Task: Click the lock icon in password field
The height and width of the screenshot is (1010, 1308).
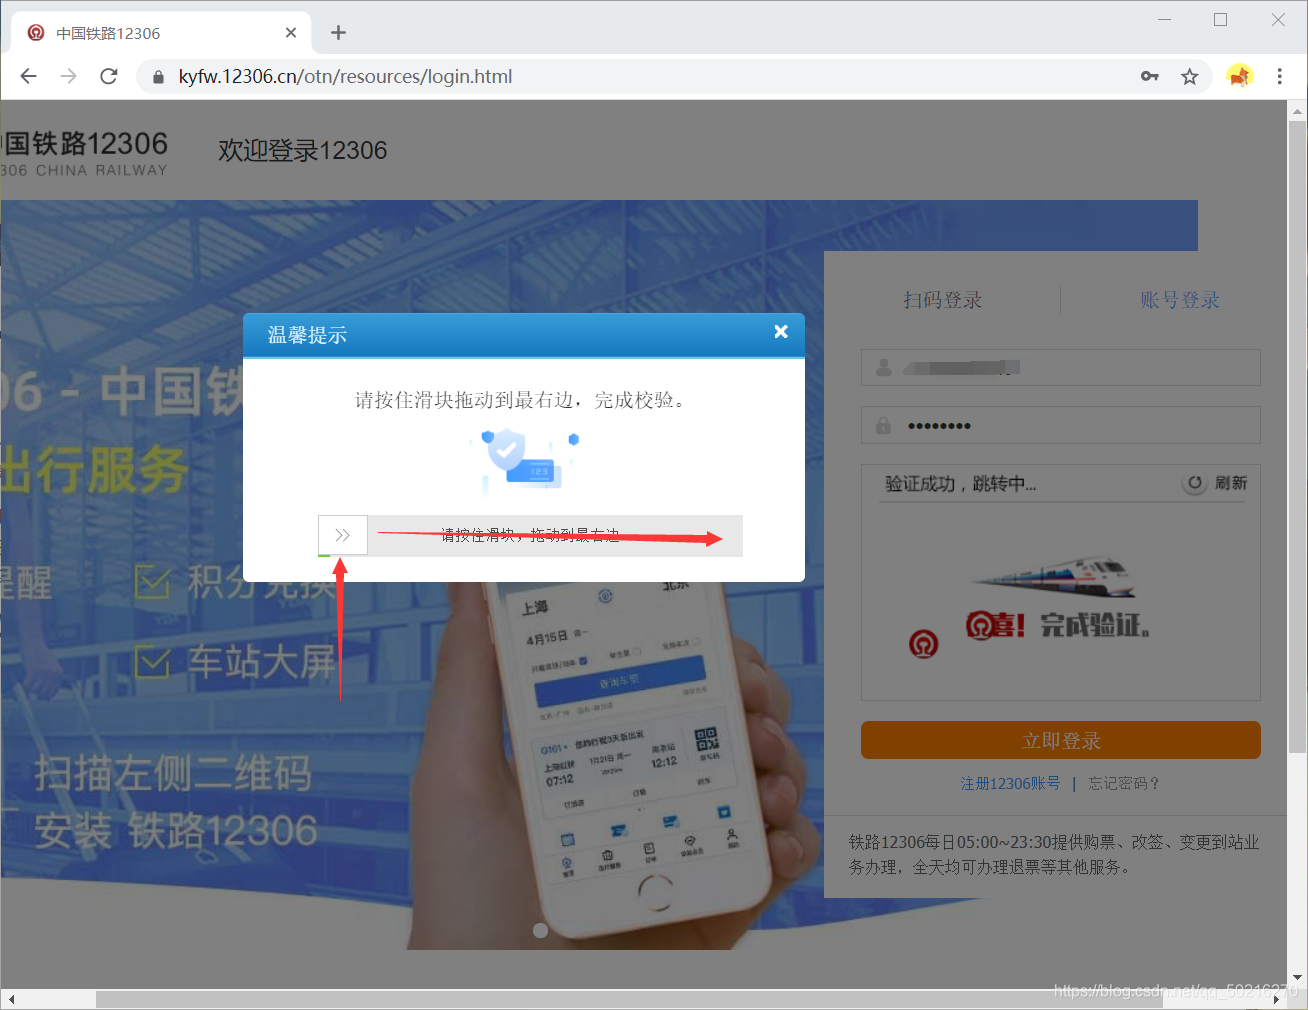Action: pos(883,425)
